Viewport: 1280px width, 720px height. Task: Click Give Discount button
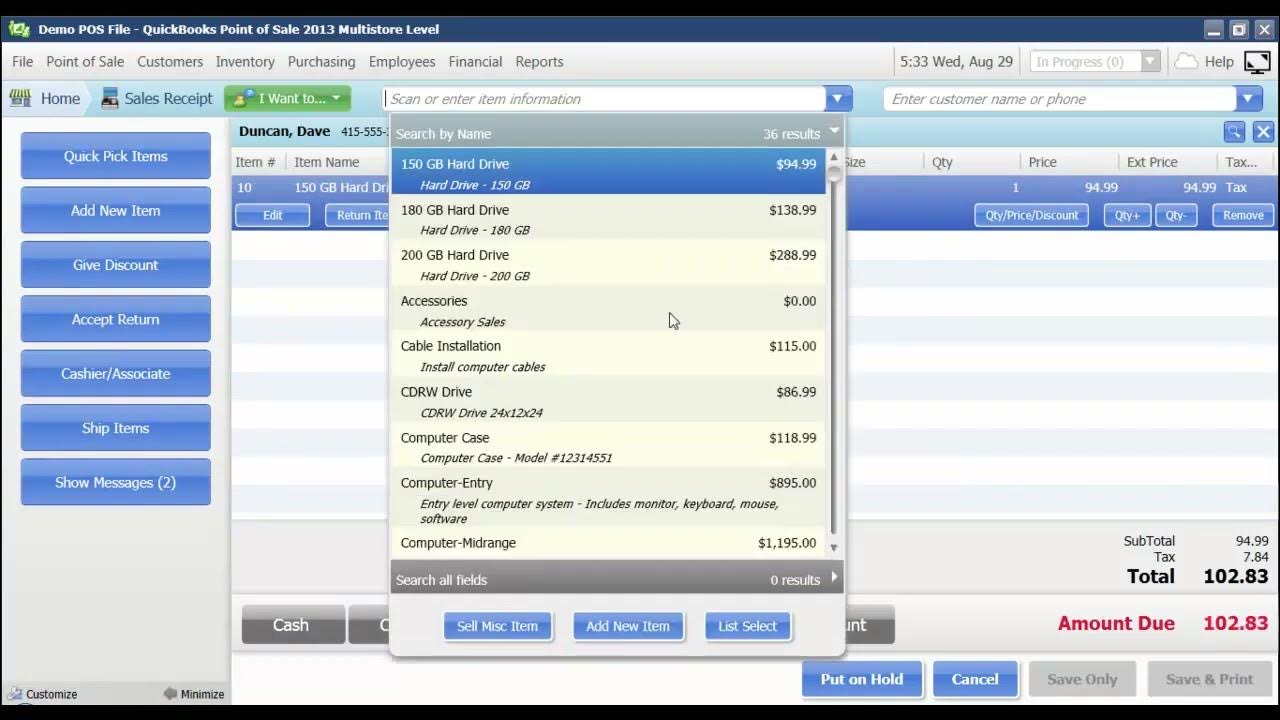tap(116, 265)
